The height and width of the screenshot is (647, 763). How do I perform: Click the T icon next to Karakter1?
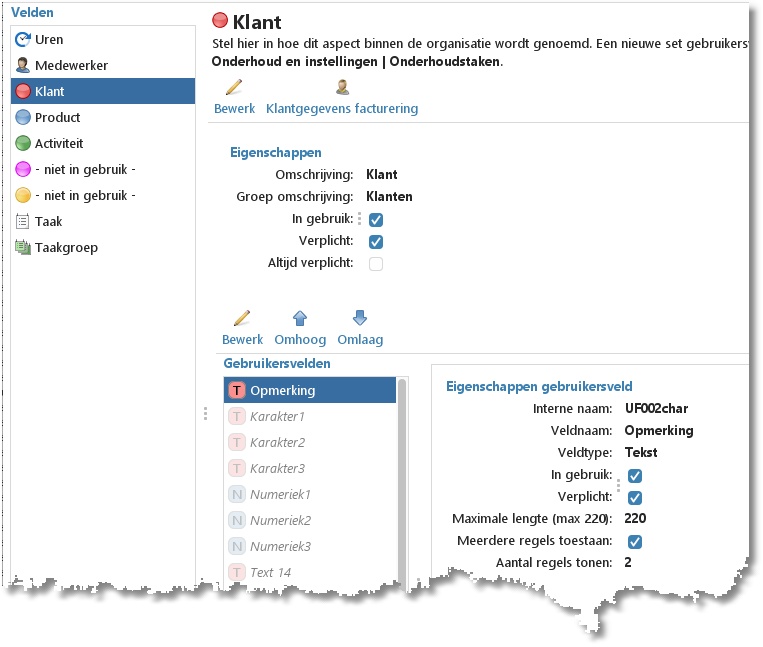237,416
